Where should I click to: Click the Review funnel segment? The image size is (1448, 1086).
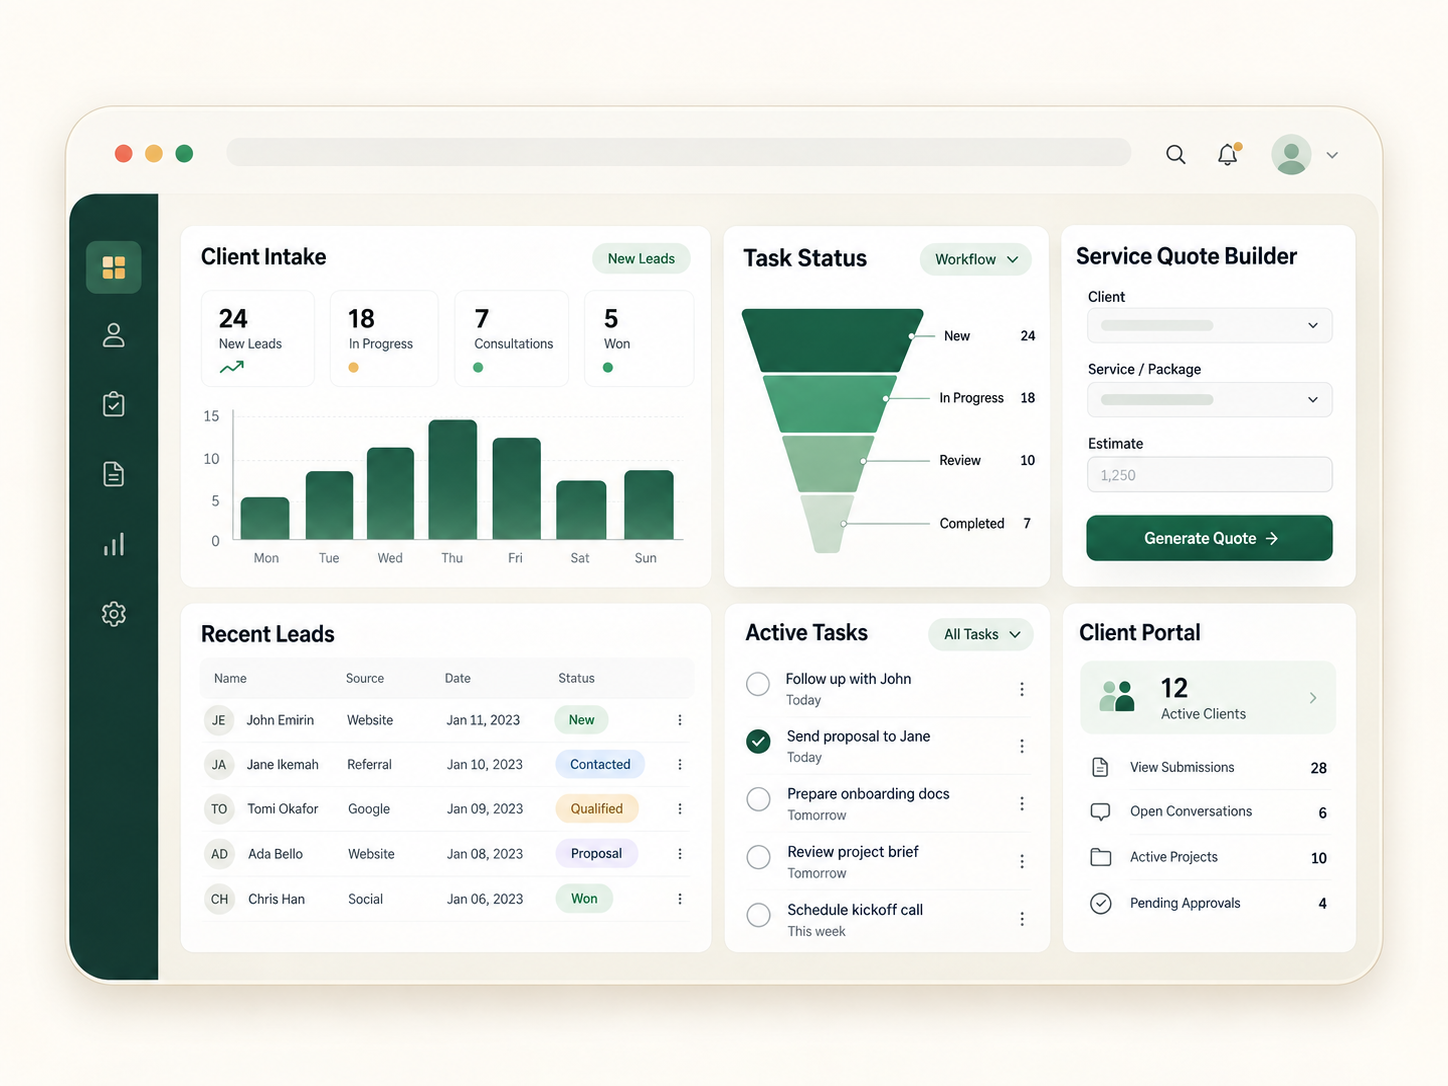tap(828, 463)
